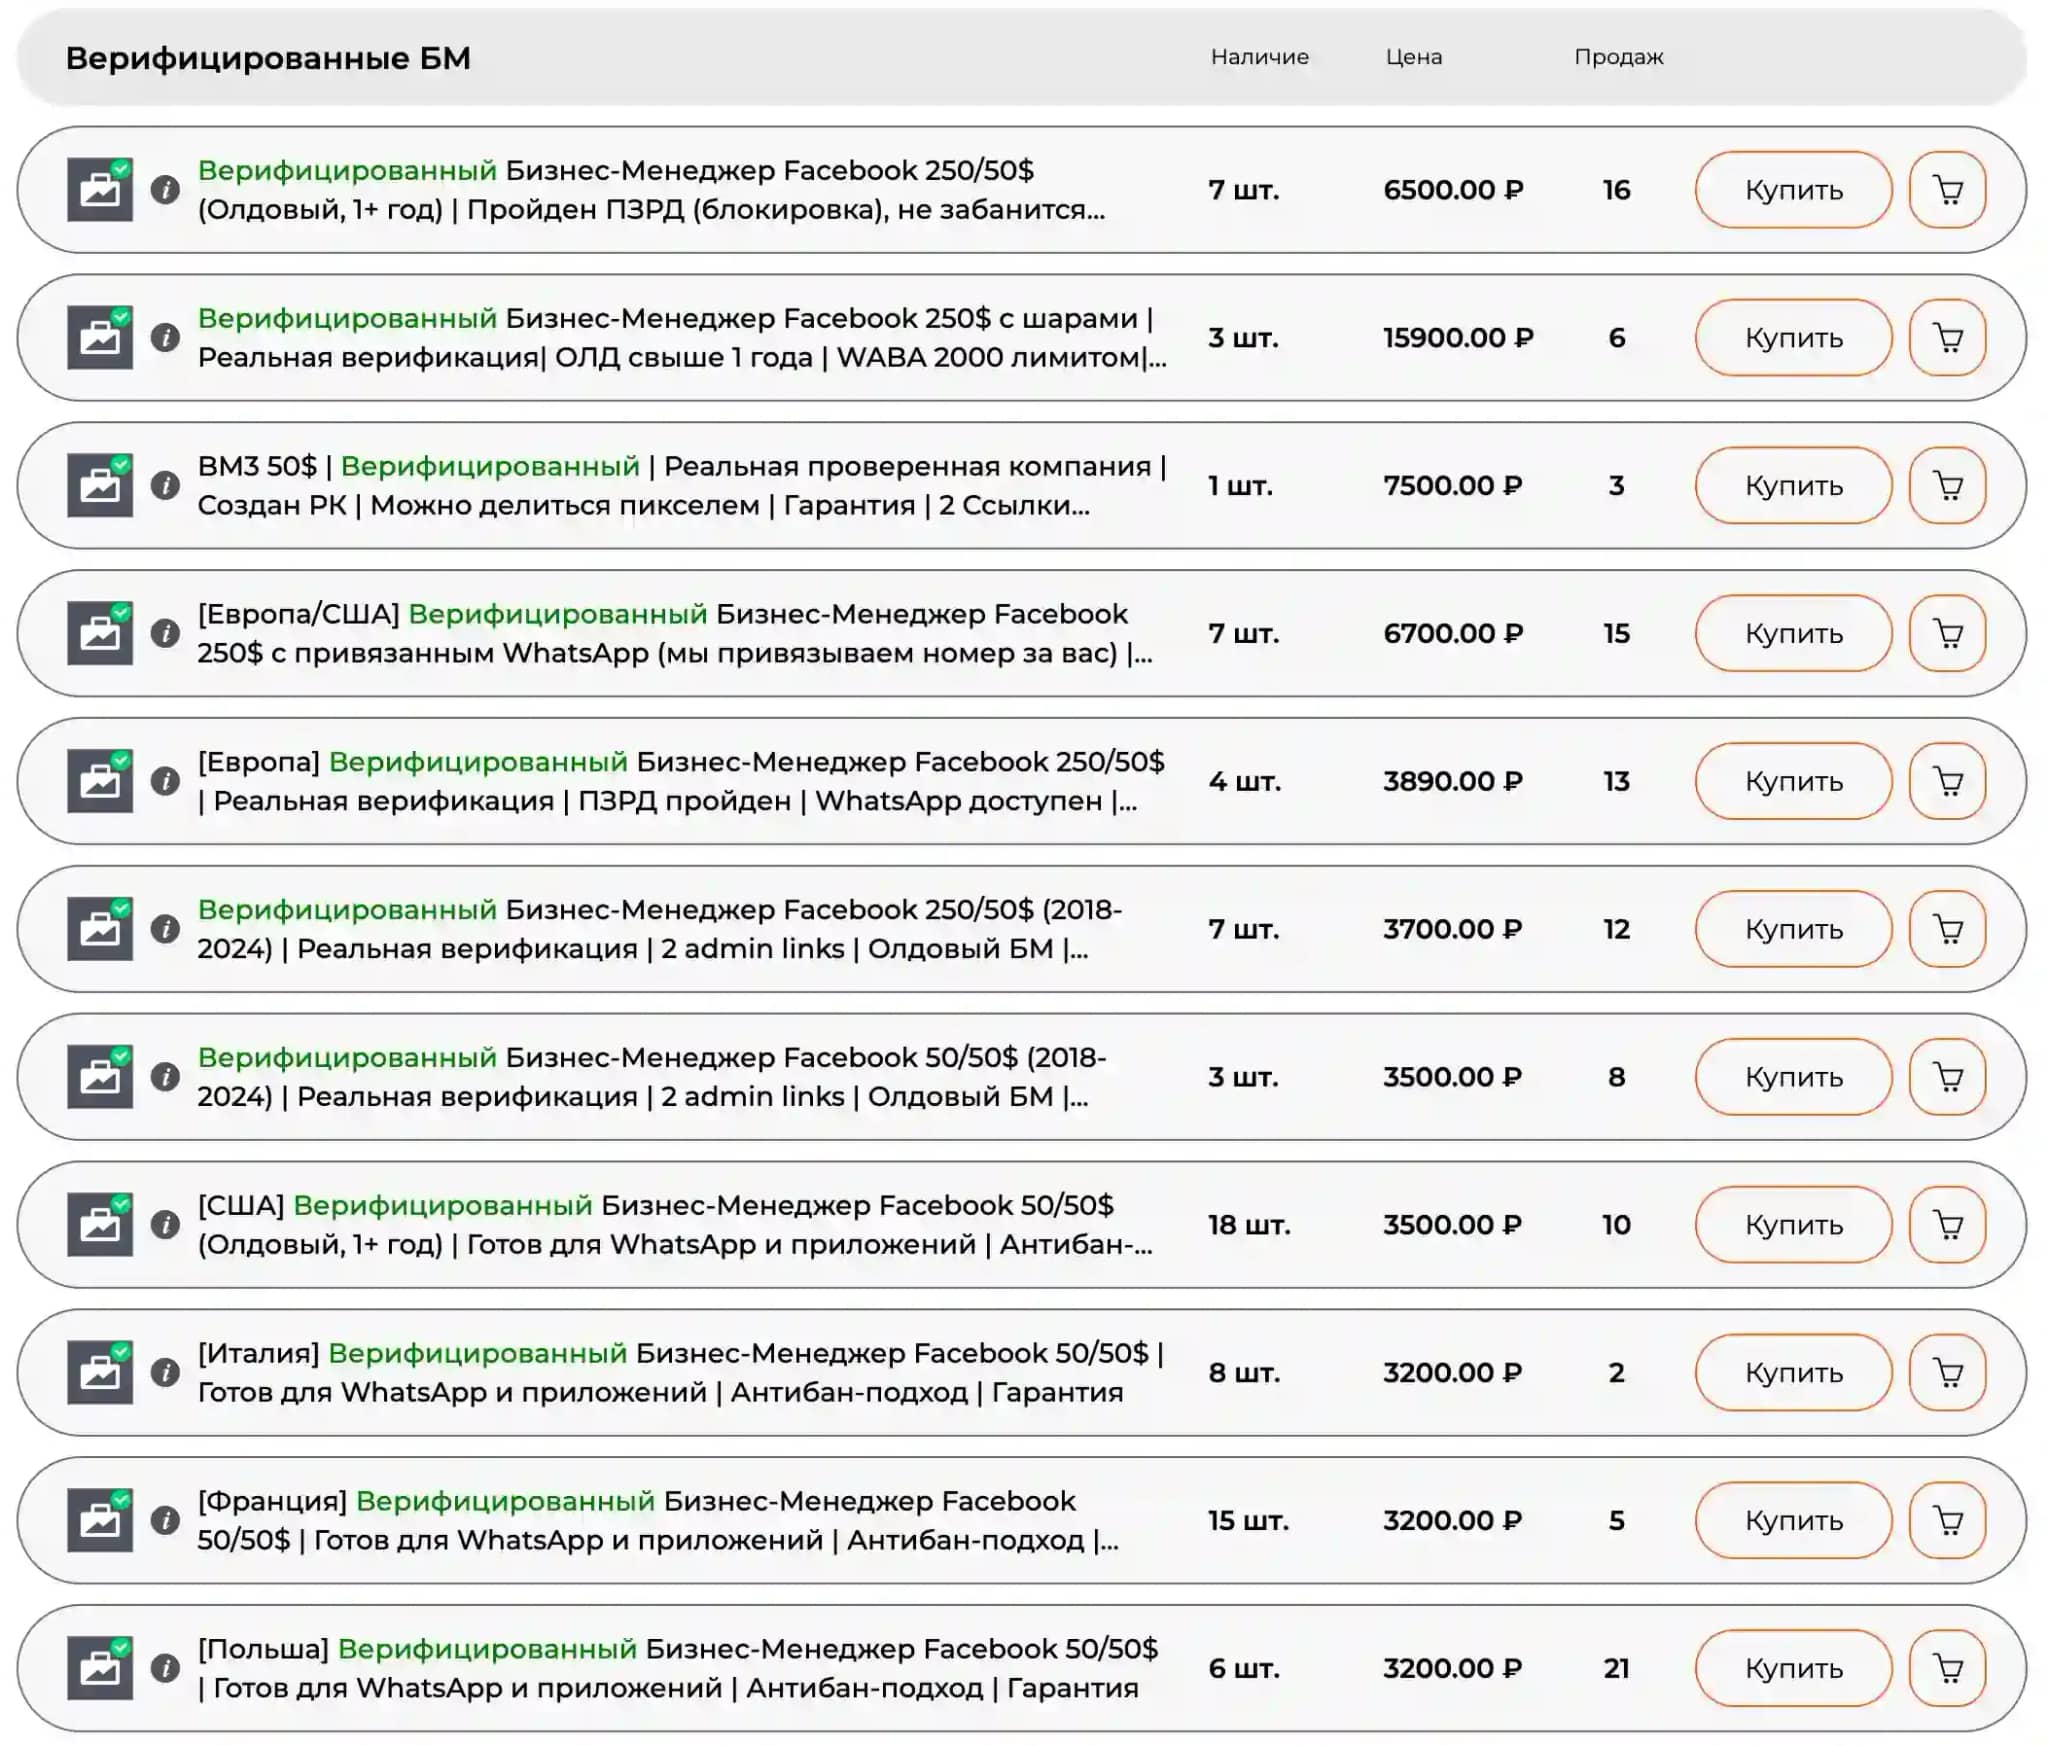2048x1746 pixels.
Task: Click the 'Наличие' column header
Action: pyautogui.click(x=1259, y=57)
